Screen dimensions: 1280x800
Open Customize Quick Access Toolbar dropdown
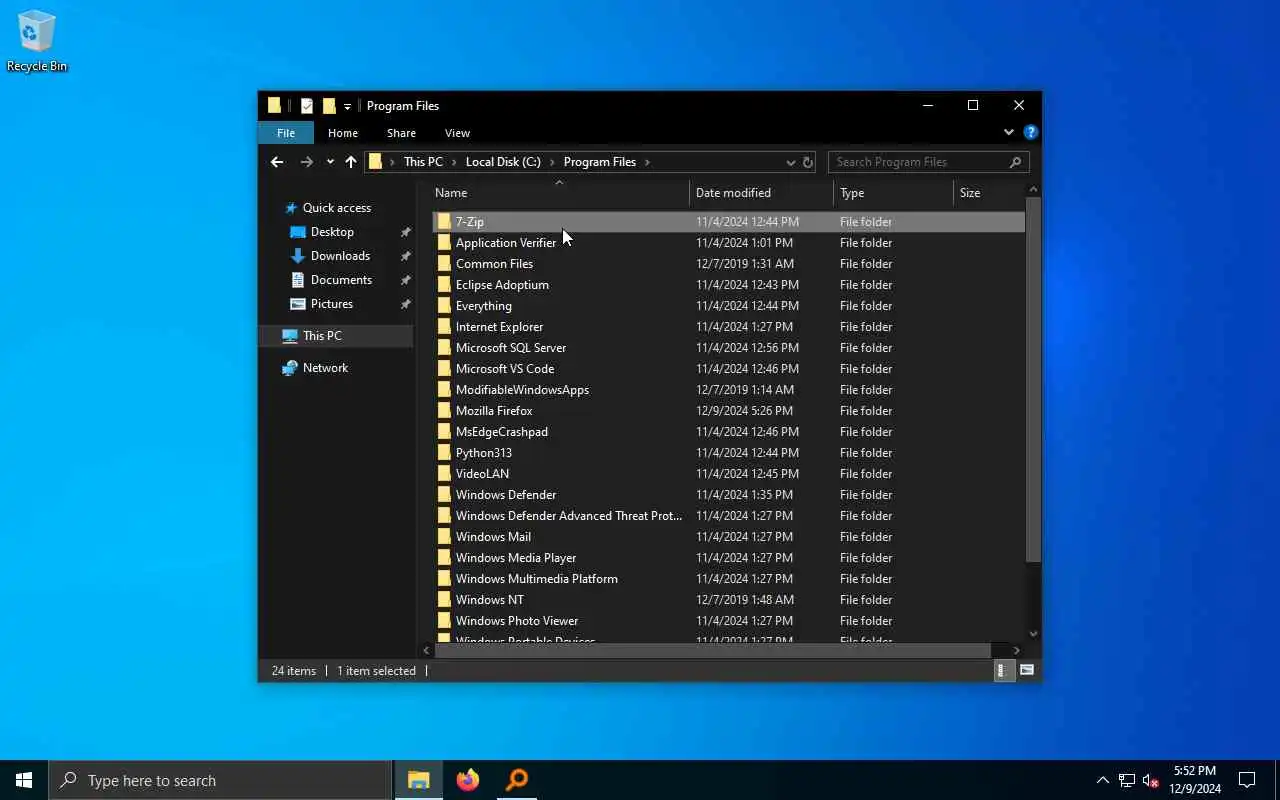(347, 106)
